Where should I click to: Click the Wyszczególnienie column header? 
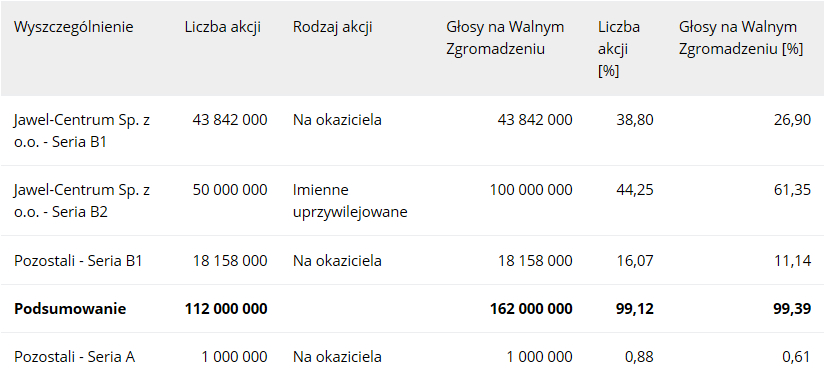(x=73, y=27)
